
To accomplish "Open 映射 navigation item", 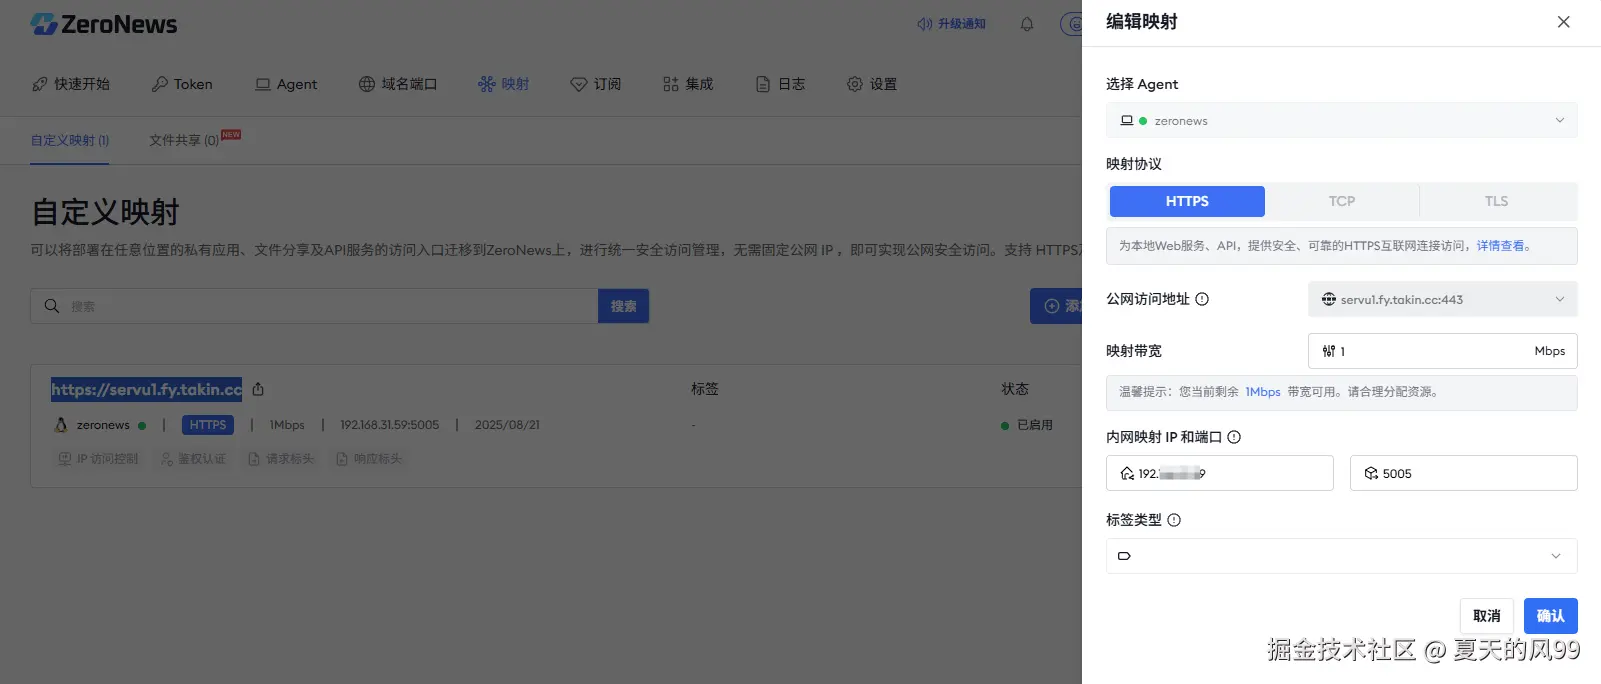I will click(504, 84).
